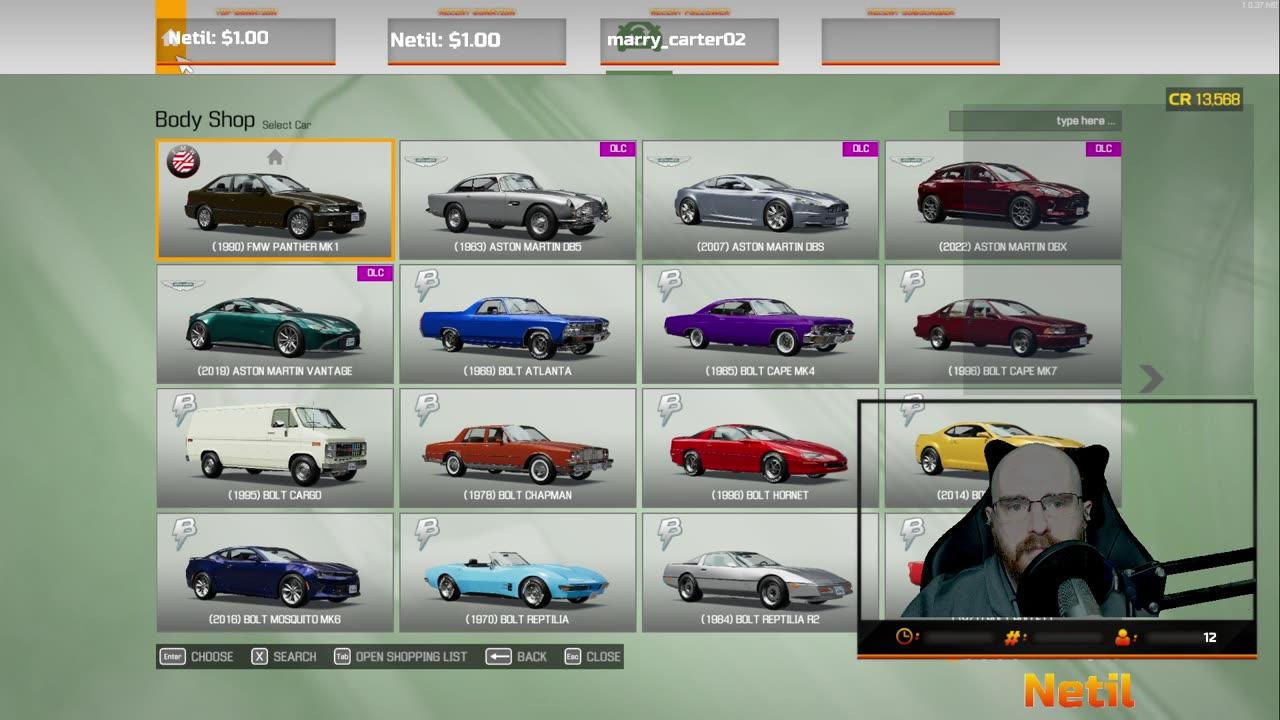Screen dimensions: 1280x720
Task: Click Bolt logo on Bolt Cargo card
Action: click(184, 409)
